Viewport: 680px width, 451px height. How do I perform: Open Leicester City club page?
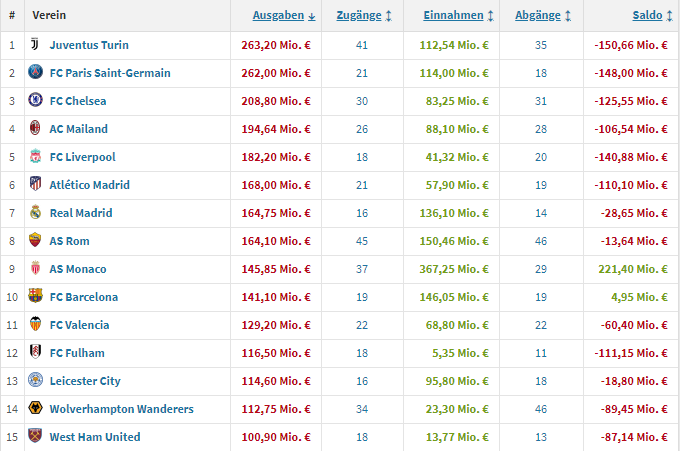click(x=85, y=381)
